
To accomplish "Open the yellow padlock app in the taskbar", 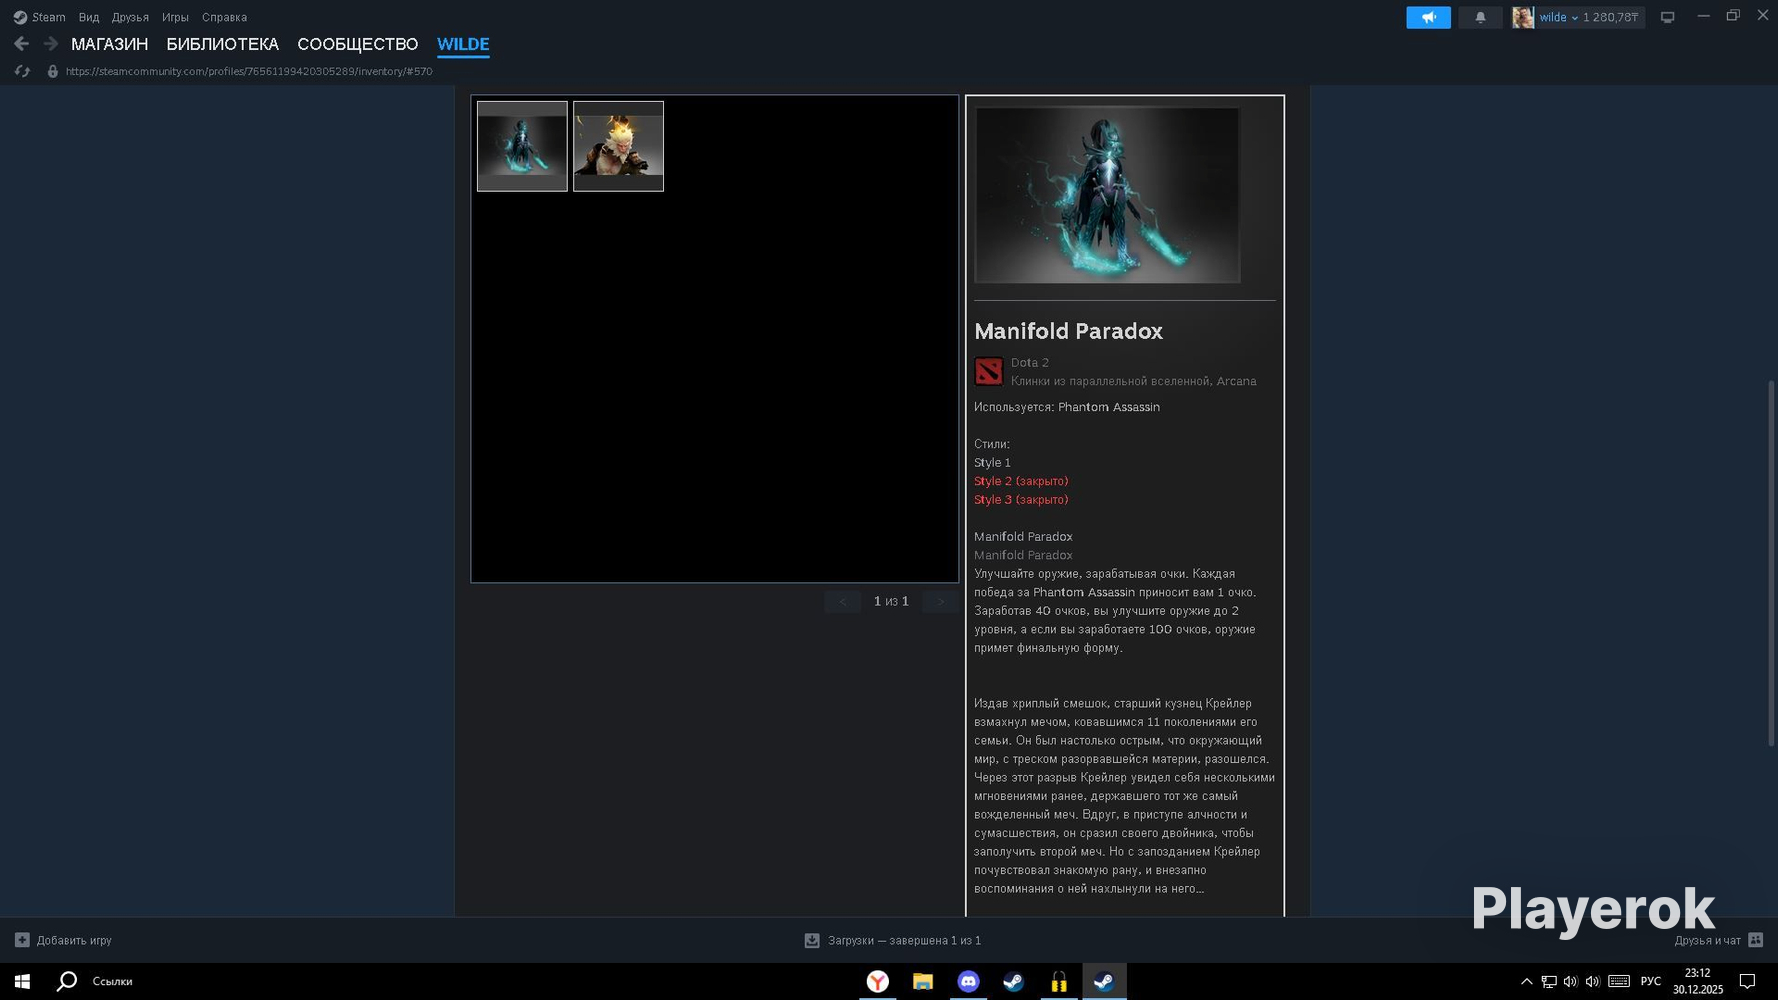I will coord(1058,981).
